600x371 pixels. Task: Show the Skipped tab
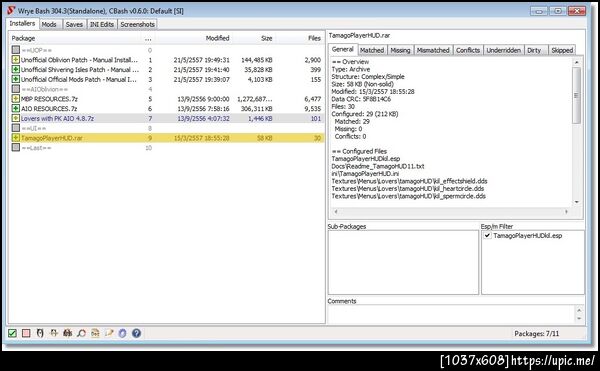(562, 50)
